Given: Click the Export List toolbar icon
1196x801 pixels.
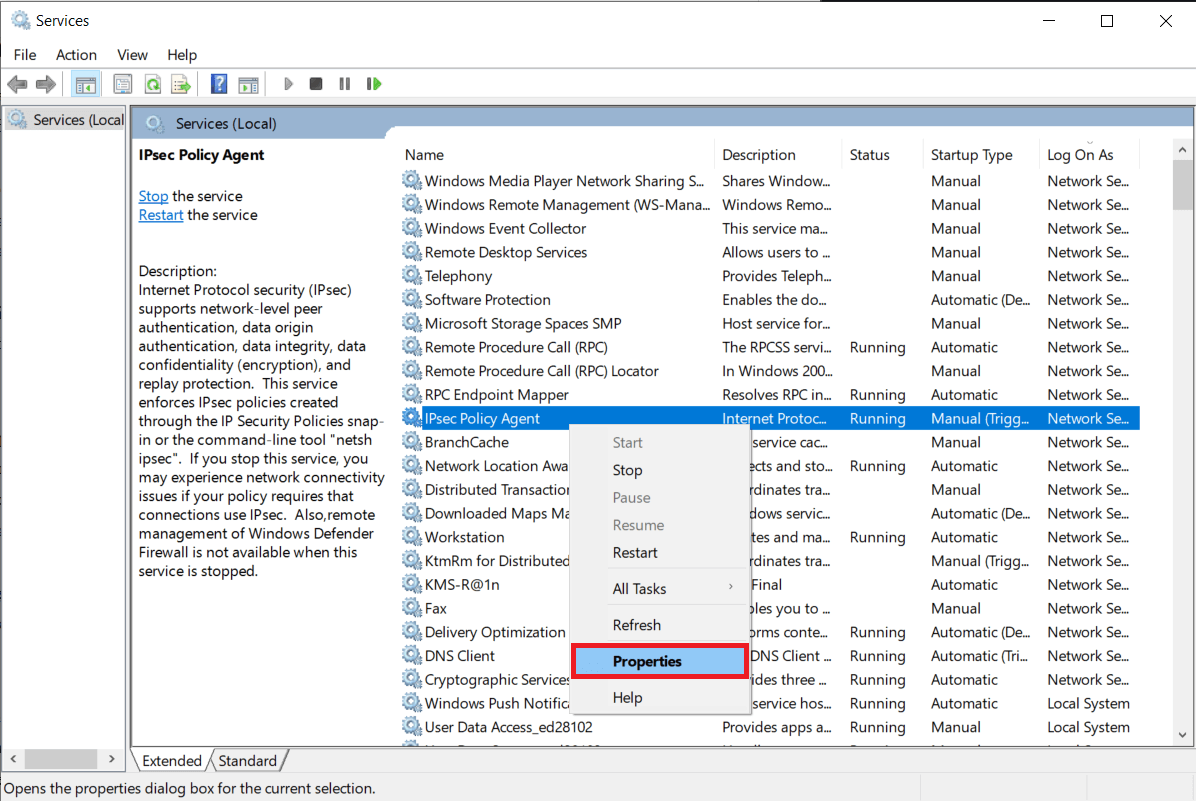Looking at the screenshot, I should point(181,83).
